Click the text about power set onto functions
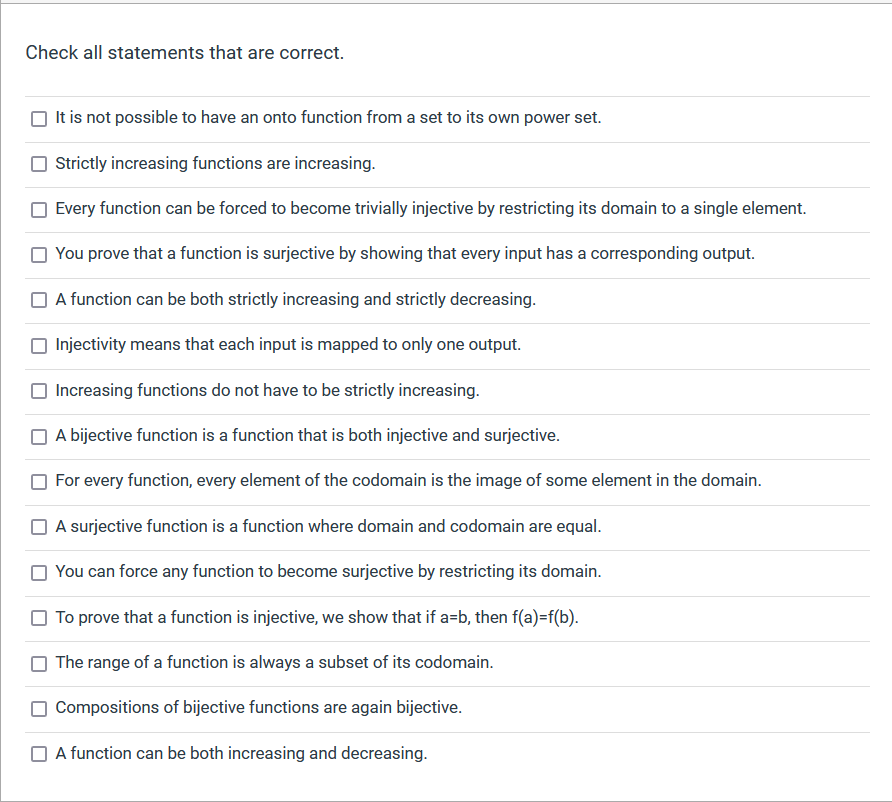The width and height of the screenshot is (892, 802). point(328,117)
